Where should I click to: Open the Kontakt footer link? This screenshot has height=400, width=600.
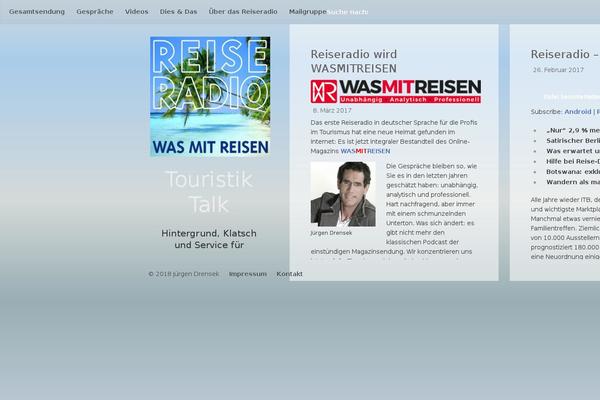coord(290,274)
